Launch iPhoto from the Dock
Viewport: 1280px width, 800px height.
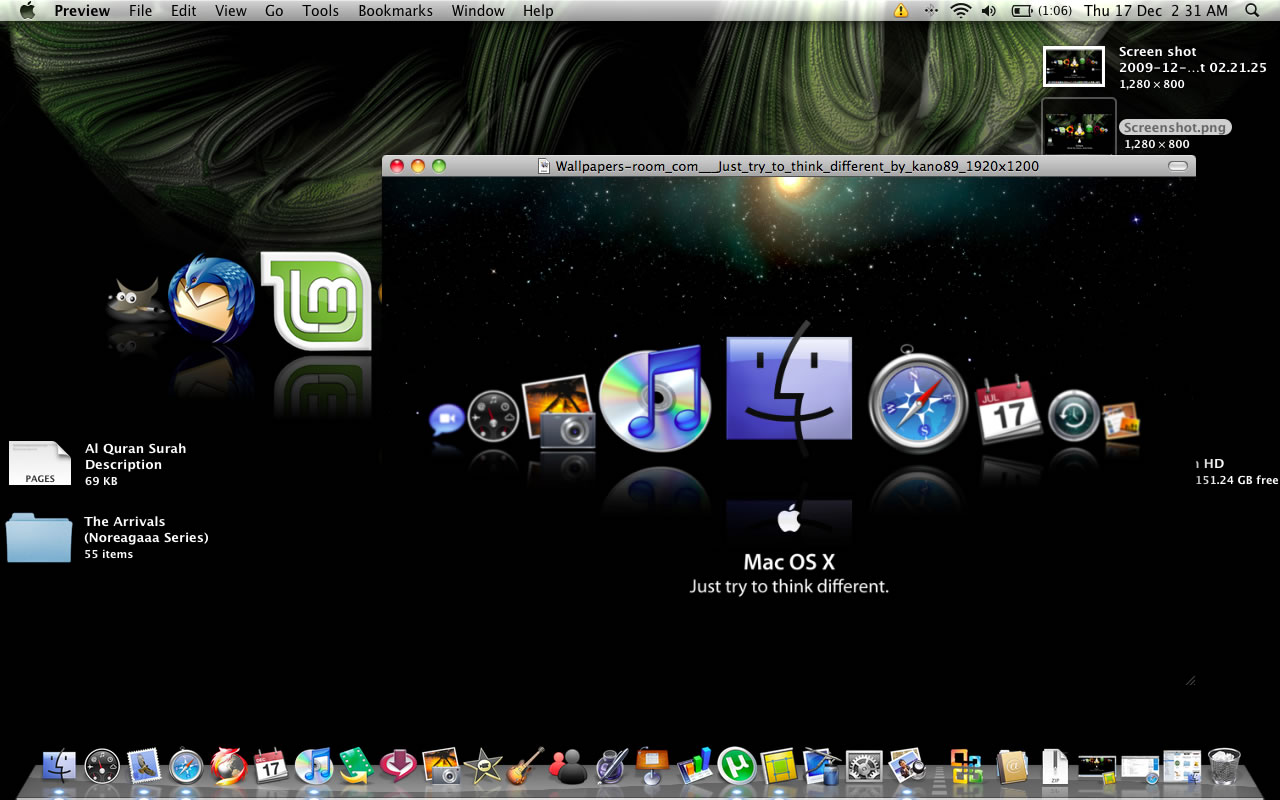[x=441, y=766]
